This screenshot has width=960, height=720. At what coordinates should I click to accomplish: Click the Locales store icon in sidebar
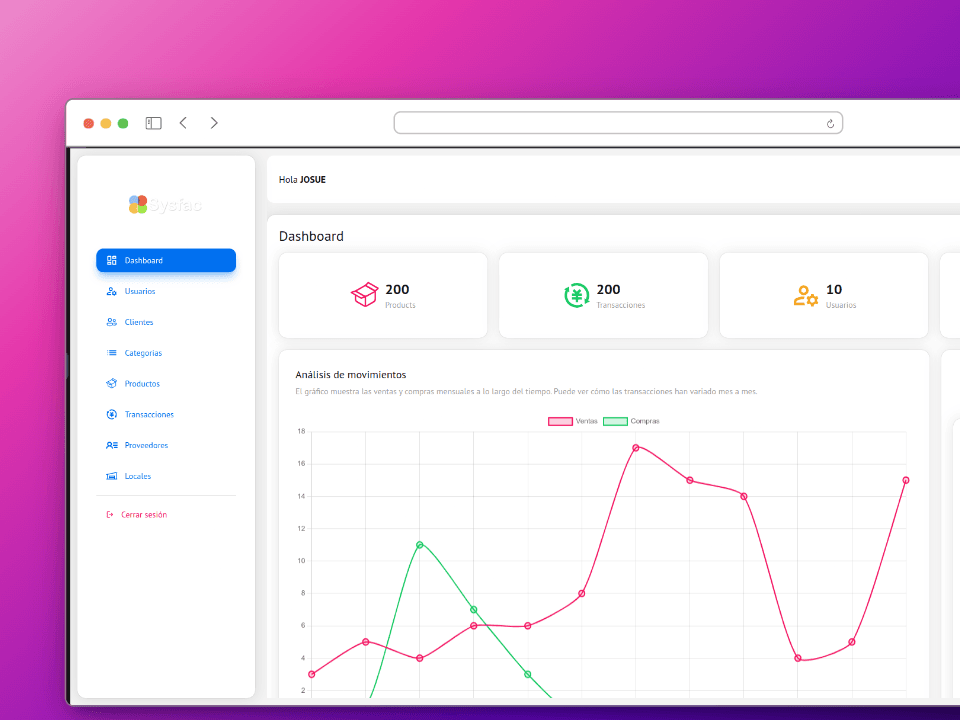111,476
